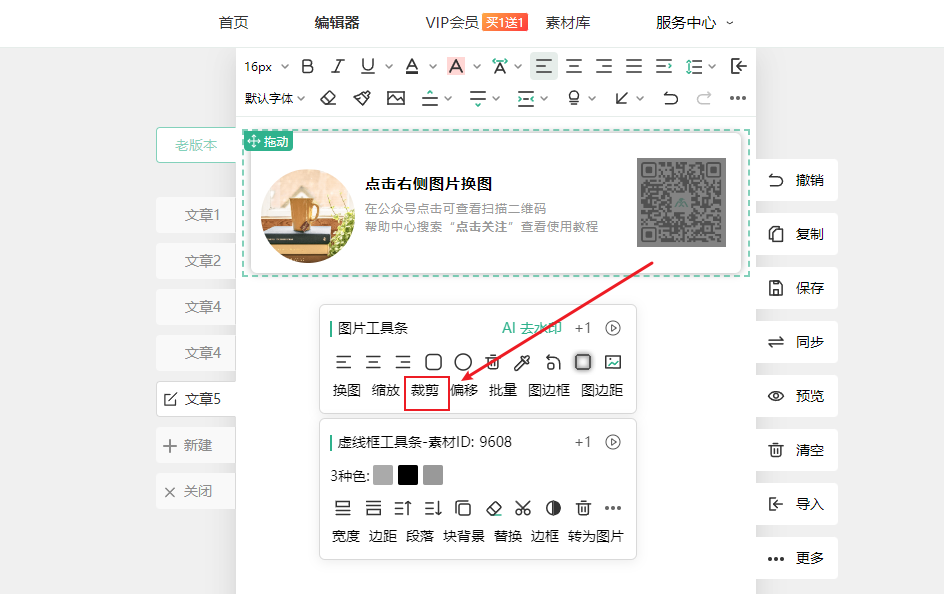Click the paragraph spacing after icon
The height and width of the screenshot is (594, 944).
click(x=477, y=98)
